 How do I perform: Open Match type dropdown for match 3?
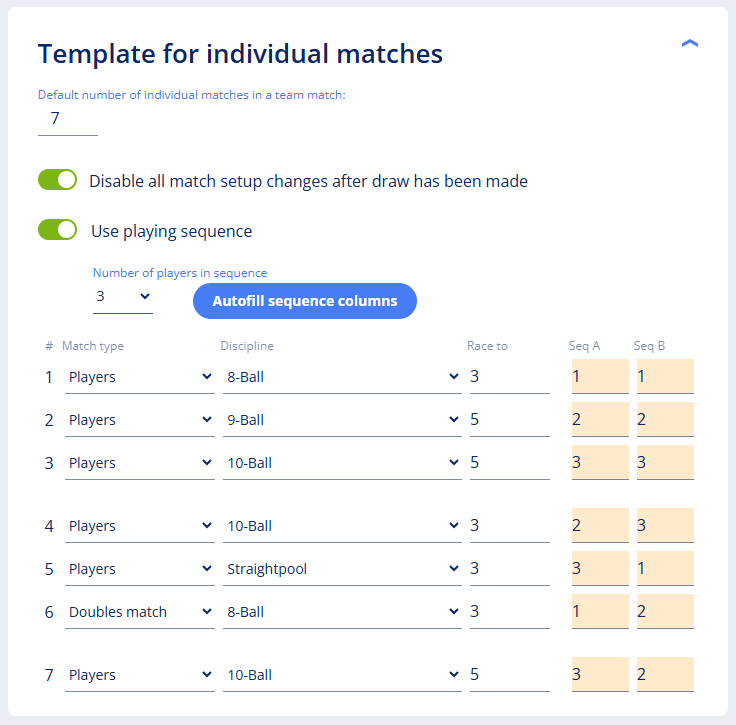click(x=139, y=464)
